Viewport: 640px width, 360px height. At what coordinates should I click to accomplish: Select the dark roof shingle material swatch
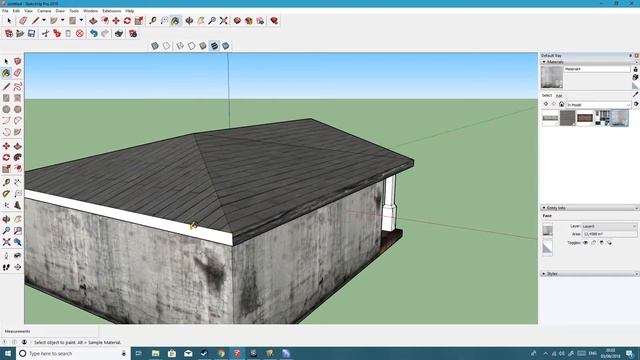[x=567, y=118]
